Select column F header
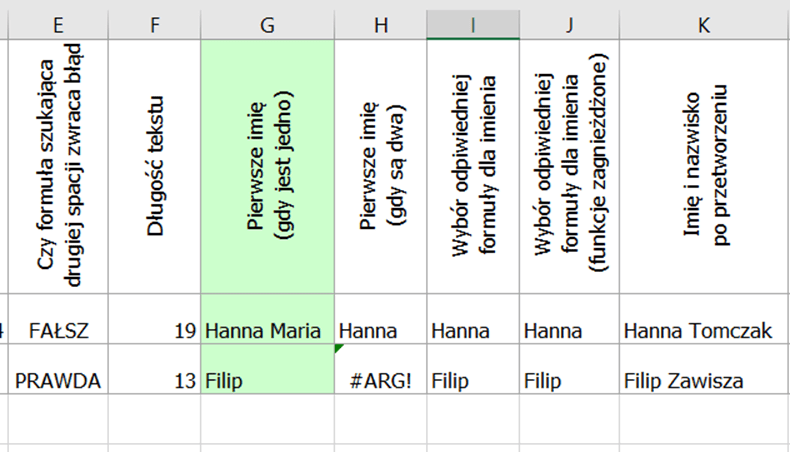The width and height of the screenshot is (790, 452). click(x=154, y=26)
